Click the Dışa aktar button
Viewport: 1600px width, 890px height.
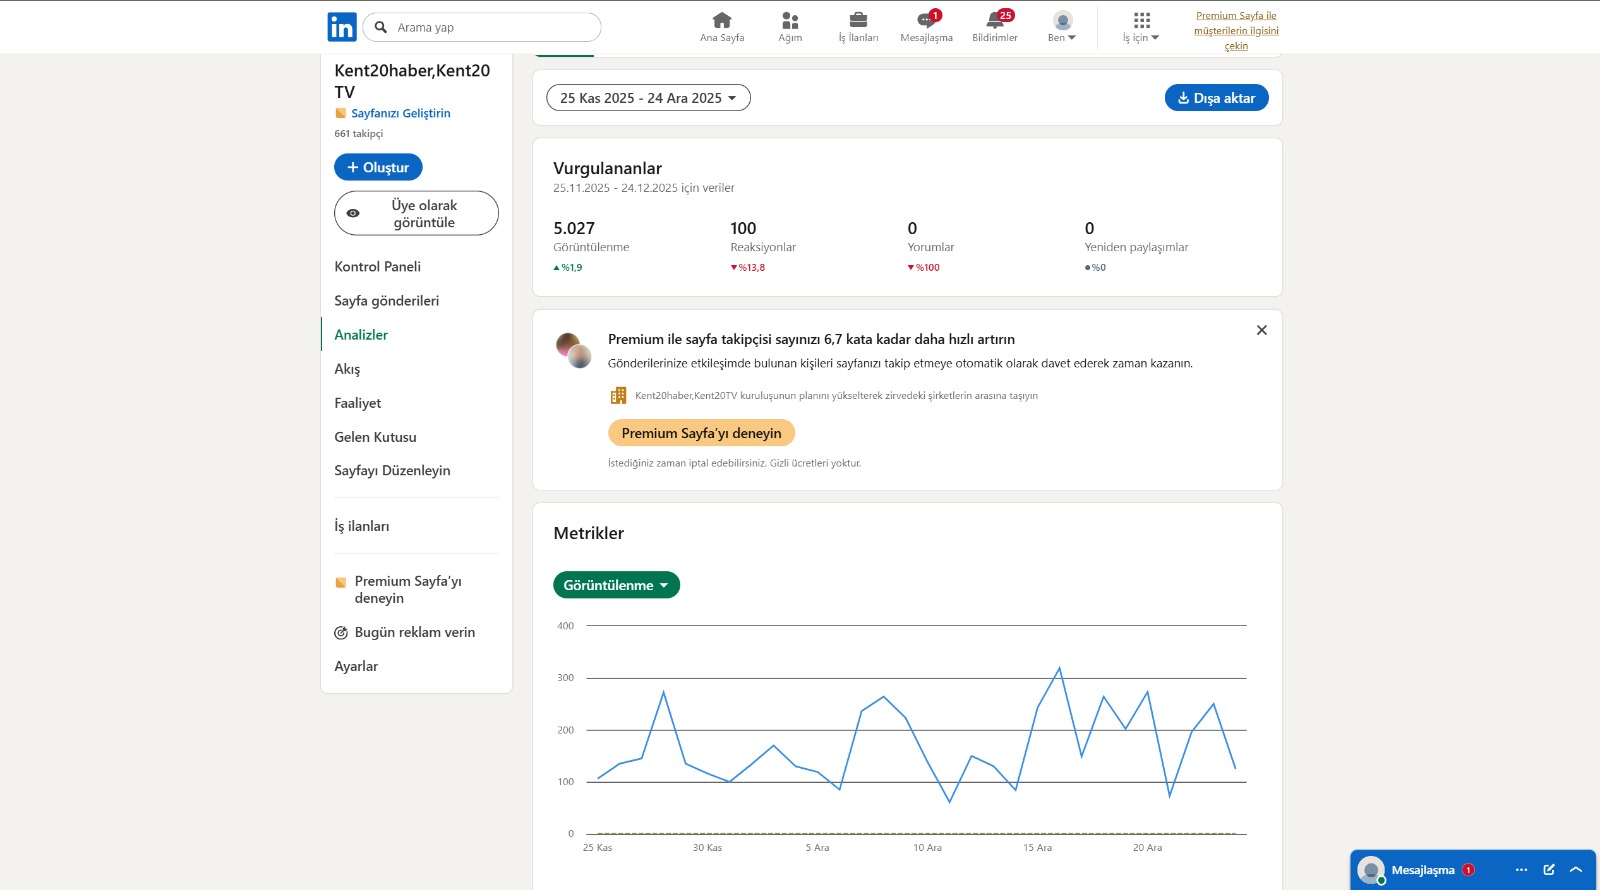pyautogui.click(x=1216, y=98)
